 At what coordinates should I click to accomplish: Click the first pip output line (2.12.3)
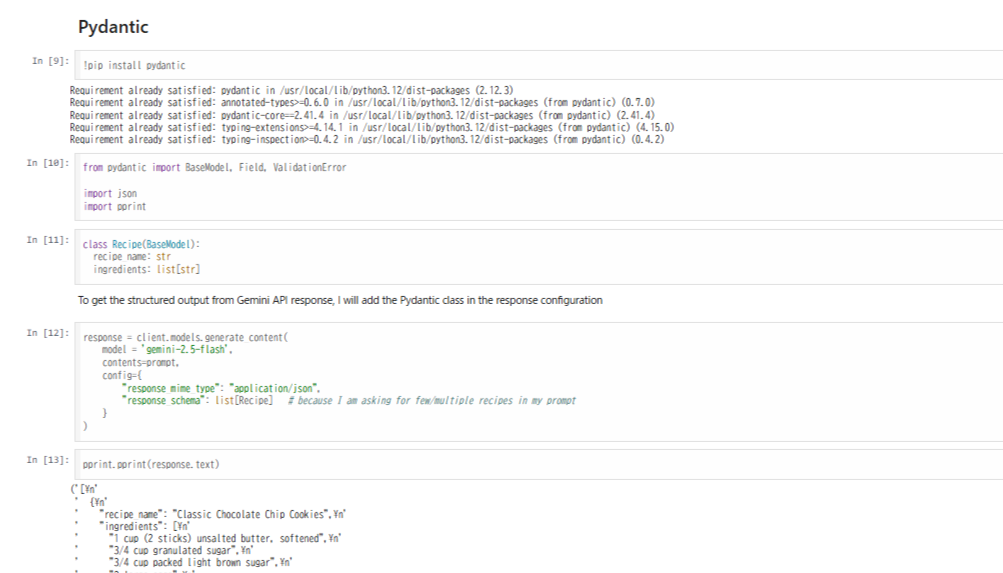tap(291, 90)
